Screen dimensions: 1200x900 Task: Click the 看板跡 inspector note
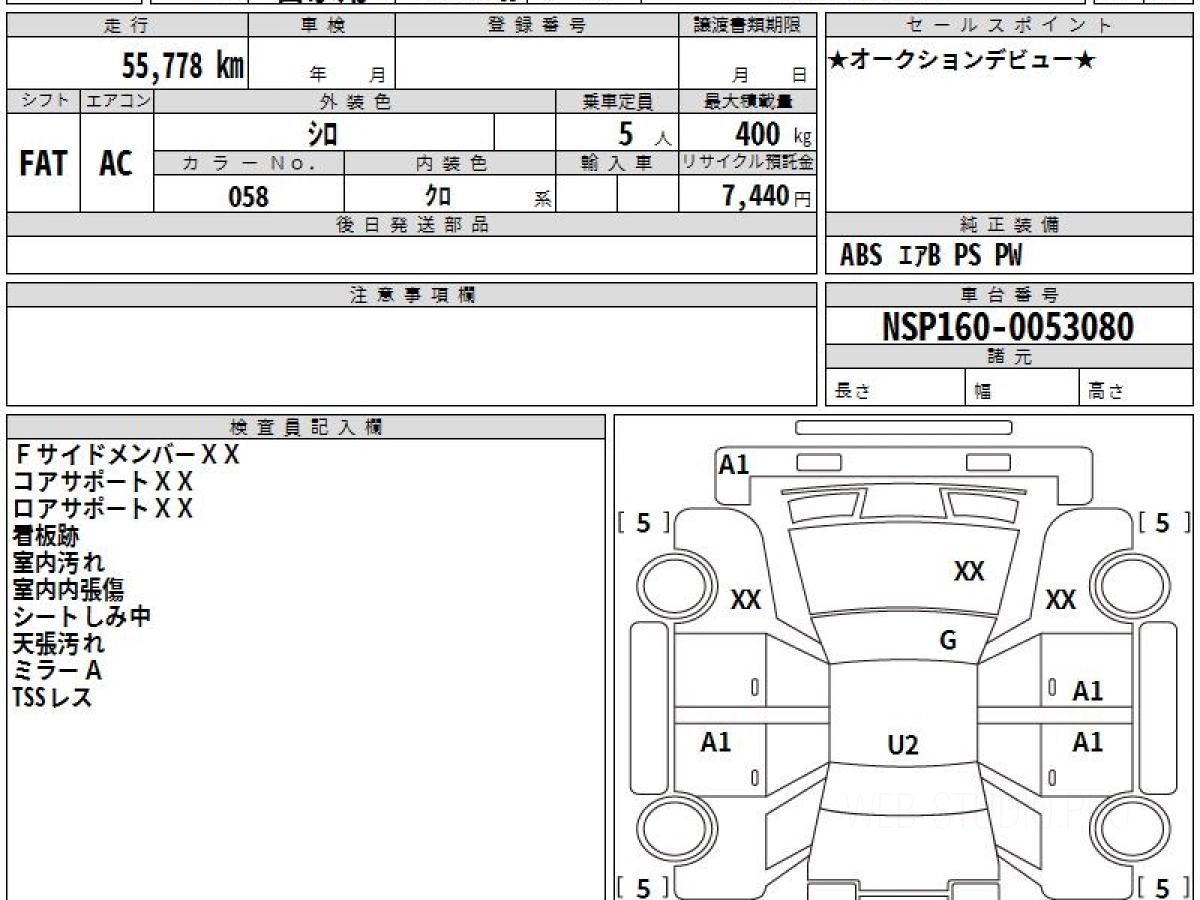(x=46, y=536)
